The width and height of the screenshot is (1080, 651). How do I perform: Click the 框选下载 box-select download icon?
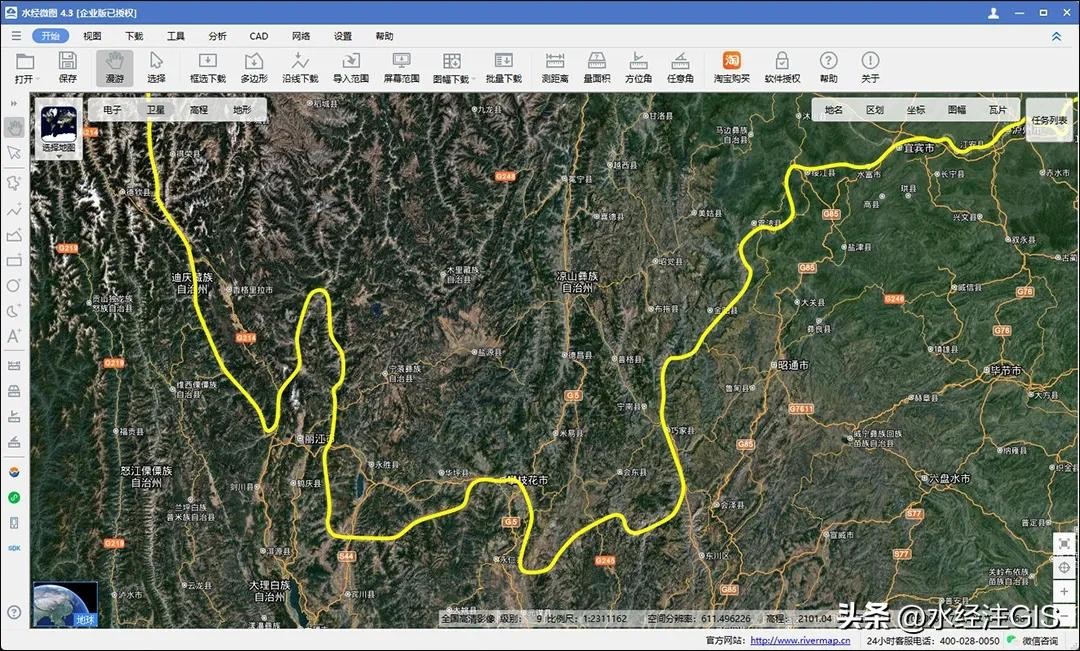pos(208,66)
